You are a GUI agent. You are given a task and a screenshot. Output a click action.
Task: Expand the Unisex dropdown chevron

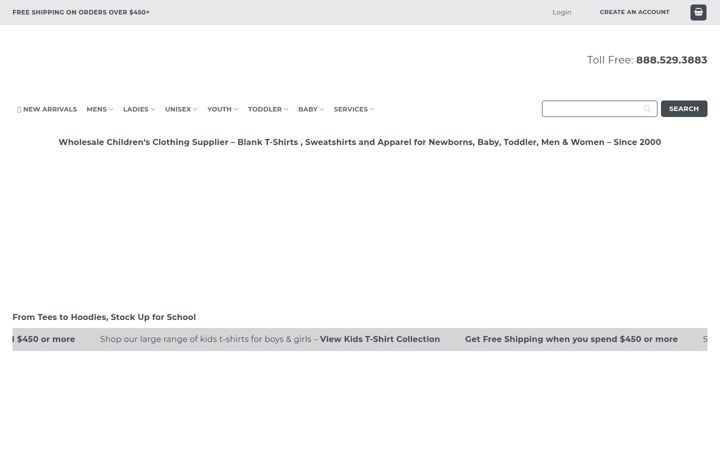[195, 109]
